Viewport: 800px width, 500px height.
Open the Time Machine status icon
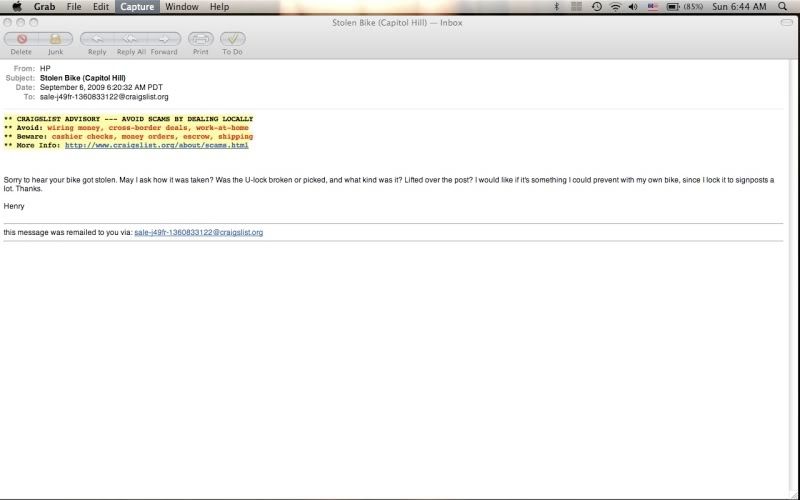pos(596,7)
